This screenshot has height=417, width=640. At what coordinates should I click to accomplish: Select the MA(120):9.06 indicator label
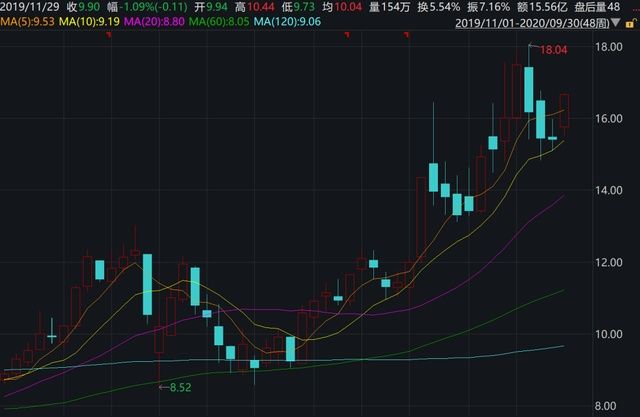pos(287,22)
